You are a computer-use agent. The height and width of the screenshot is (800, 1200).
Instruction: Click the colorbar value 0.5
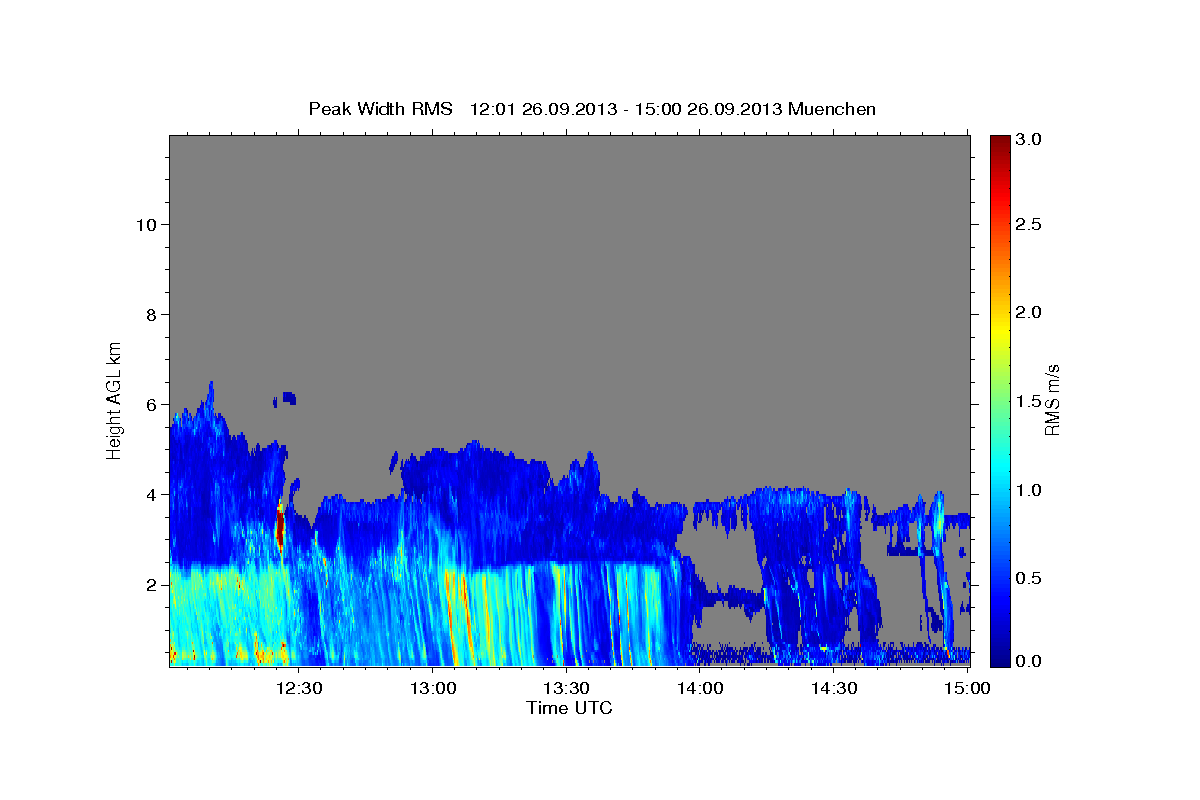pyautogui.click(x=1030, y=578)
